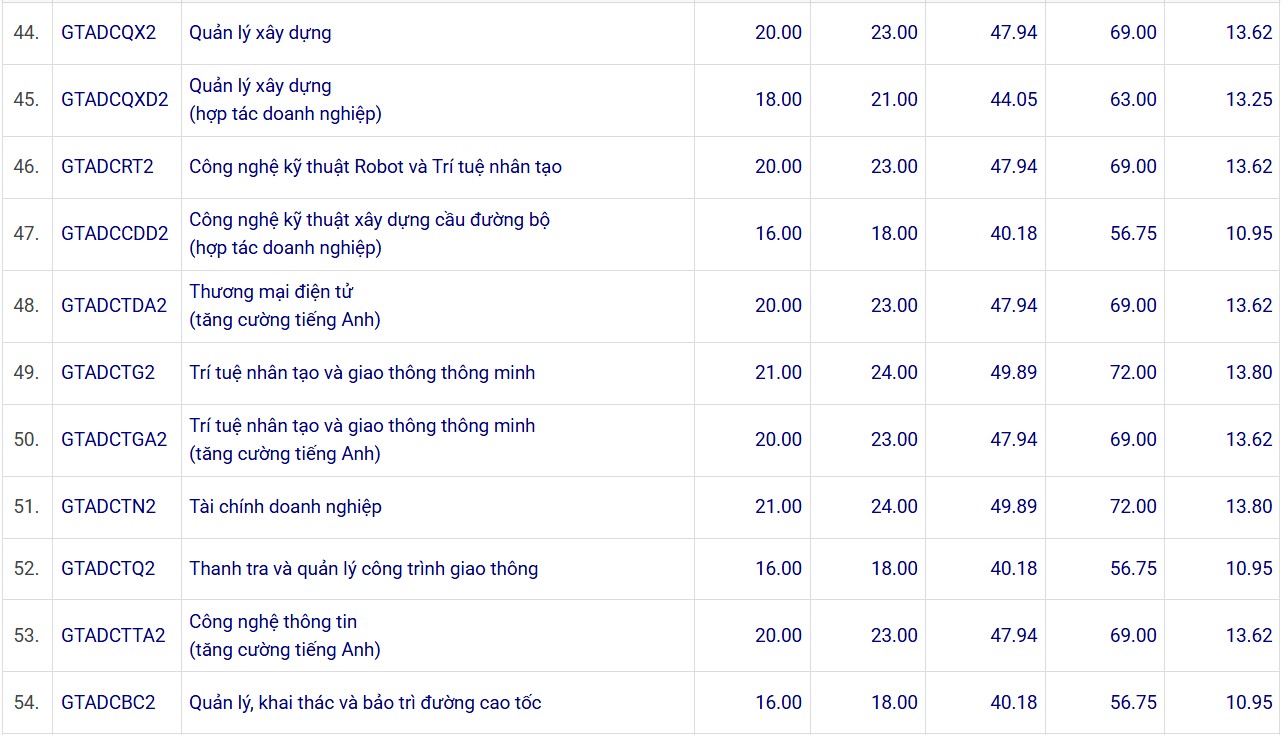The height and width of the screenshot is (735, 1282).
Task: Click 72.00 in the Tài chính doanh nghiệp row
Action: click(1132, 506)
